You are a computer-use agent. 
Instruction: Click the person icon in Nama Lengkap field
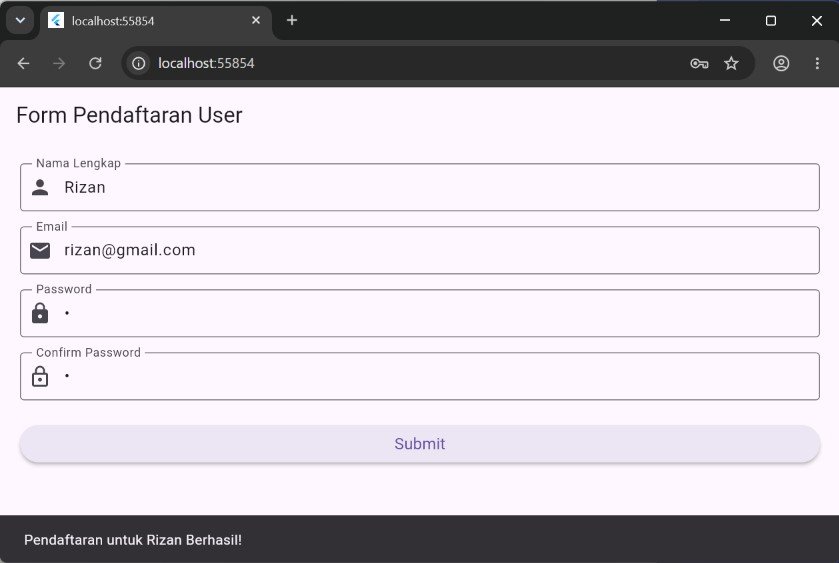coord(40,187)
